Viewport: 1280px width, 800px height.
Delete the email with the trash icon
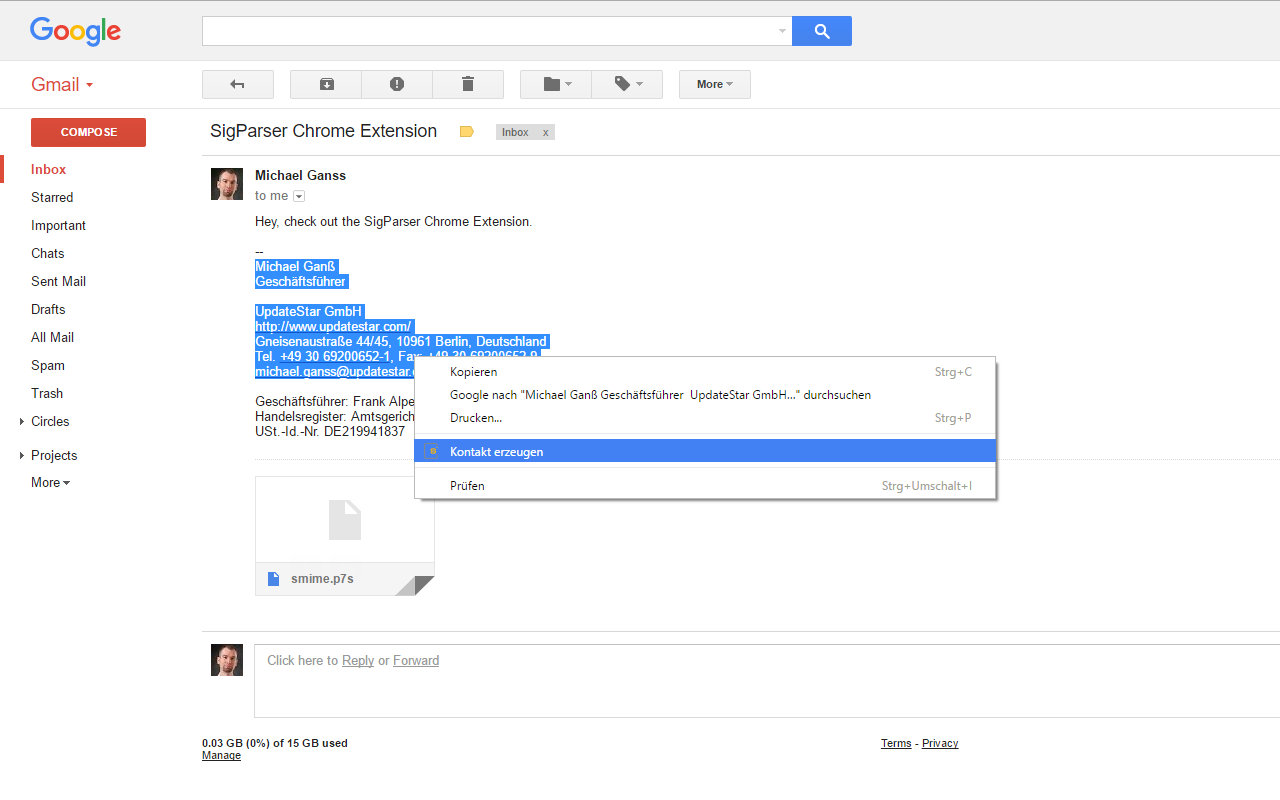(468, 84)
